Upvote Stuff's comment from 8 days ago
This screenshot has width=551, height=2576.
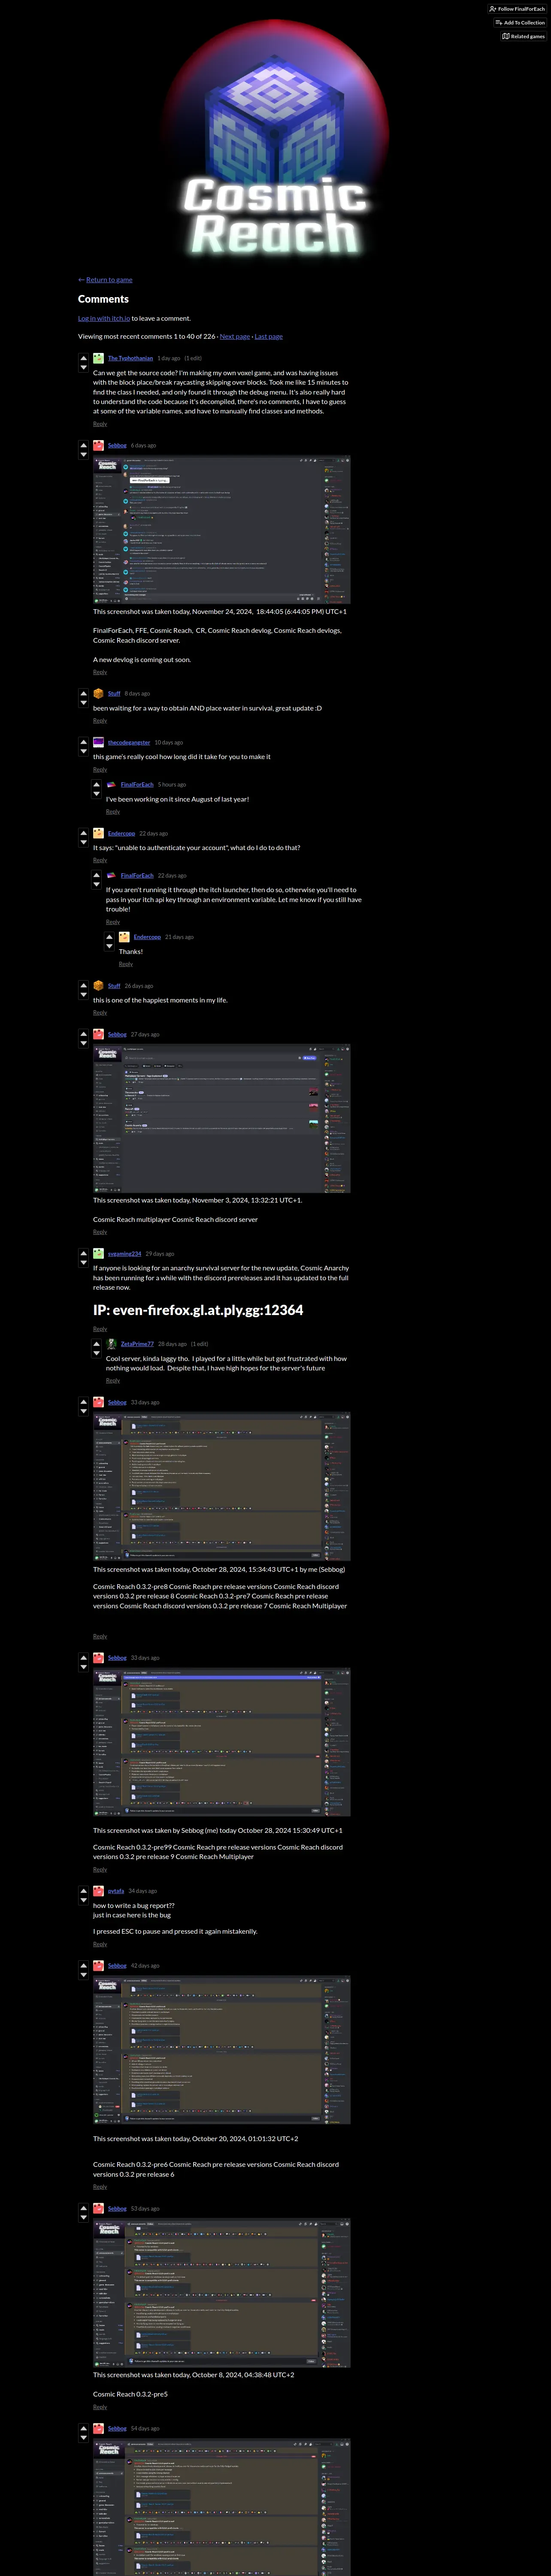tap(83, 693)
